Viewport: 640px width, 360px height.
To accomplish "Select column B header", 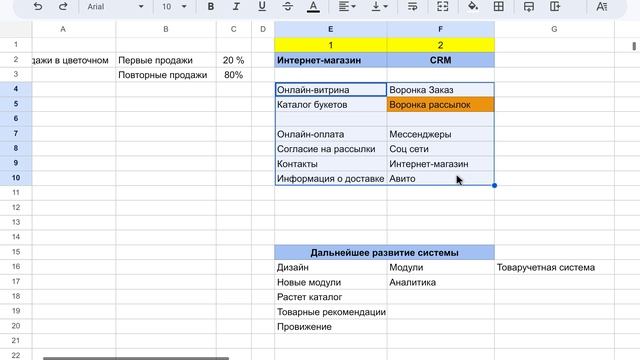I will coord(166,29).
